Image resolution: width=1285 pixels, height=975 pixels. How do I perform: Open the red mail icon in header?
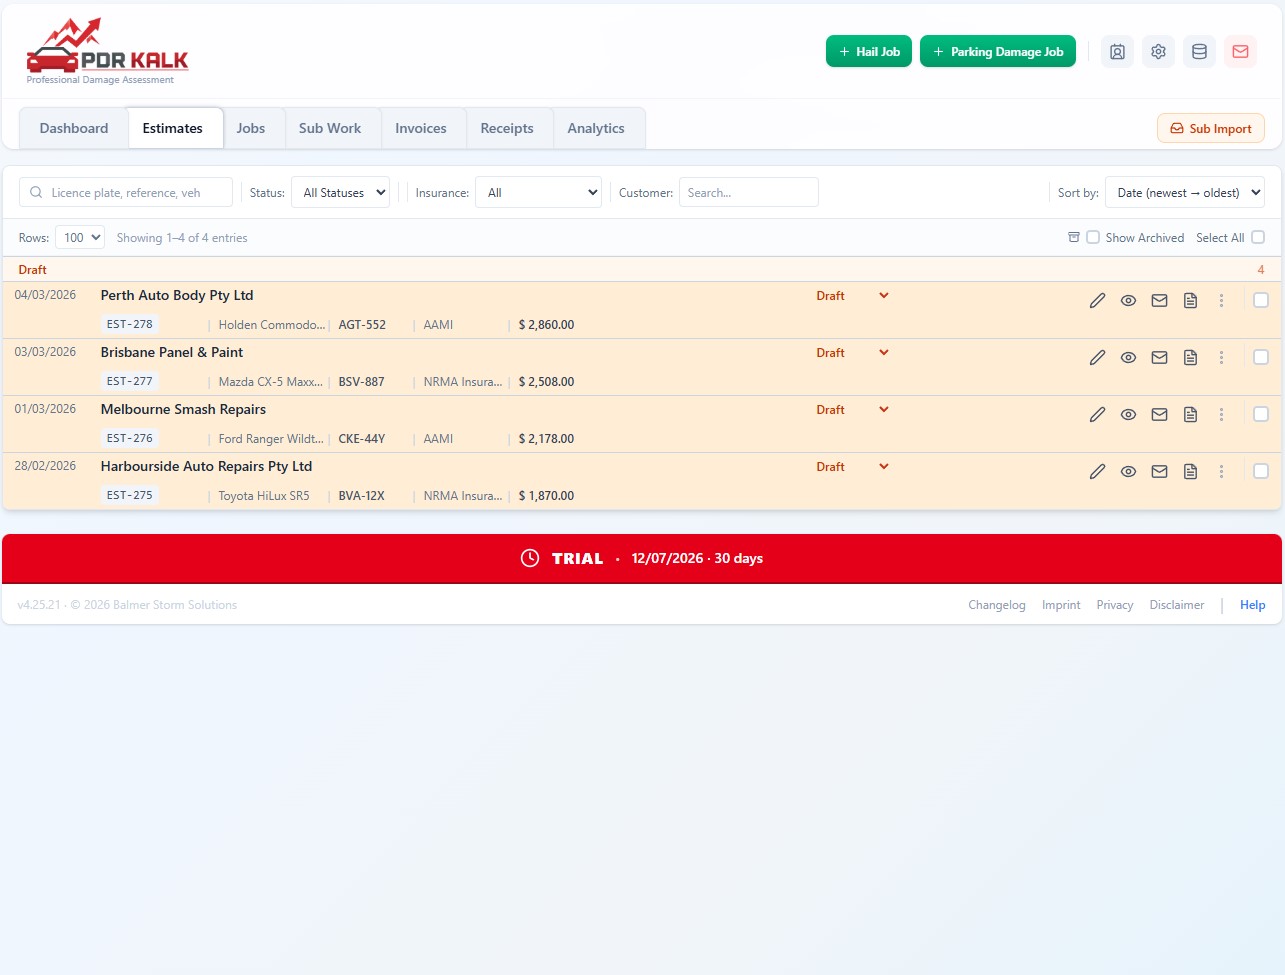coord(1240,52)
